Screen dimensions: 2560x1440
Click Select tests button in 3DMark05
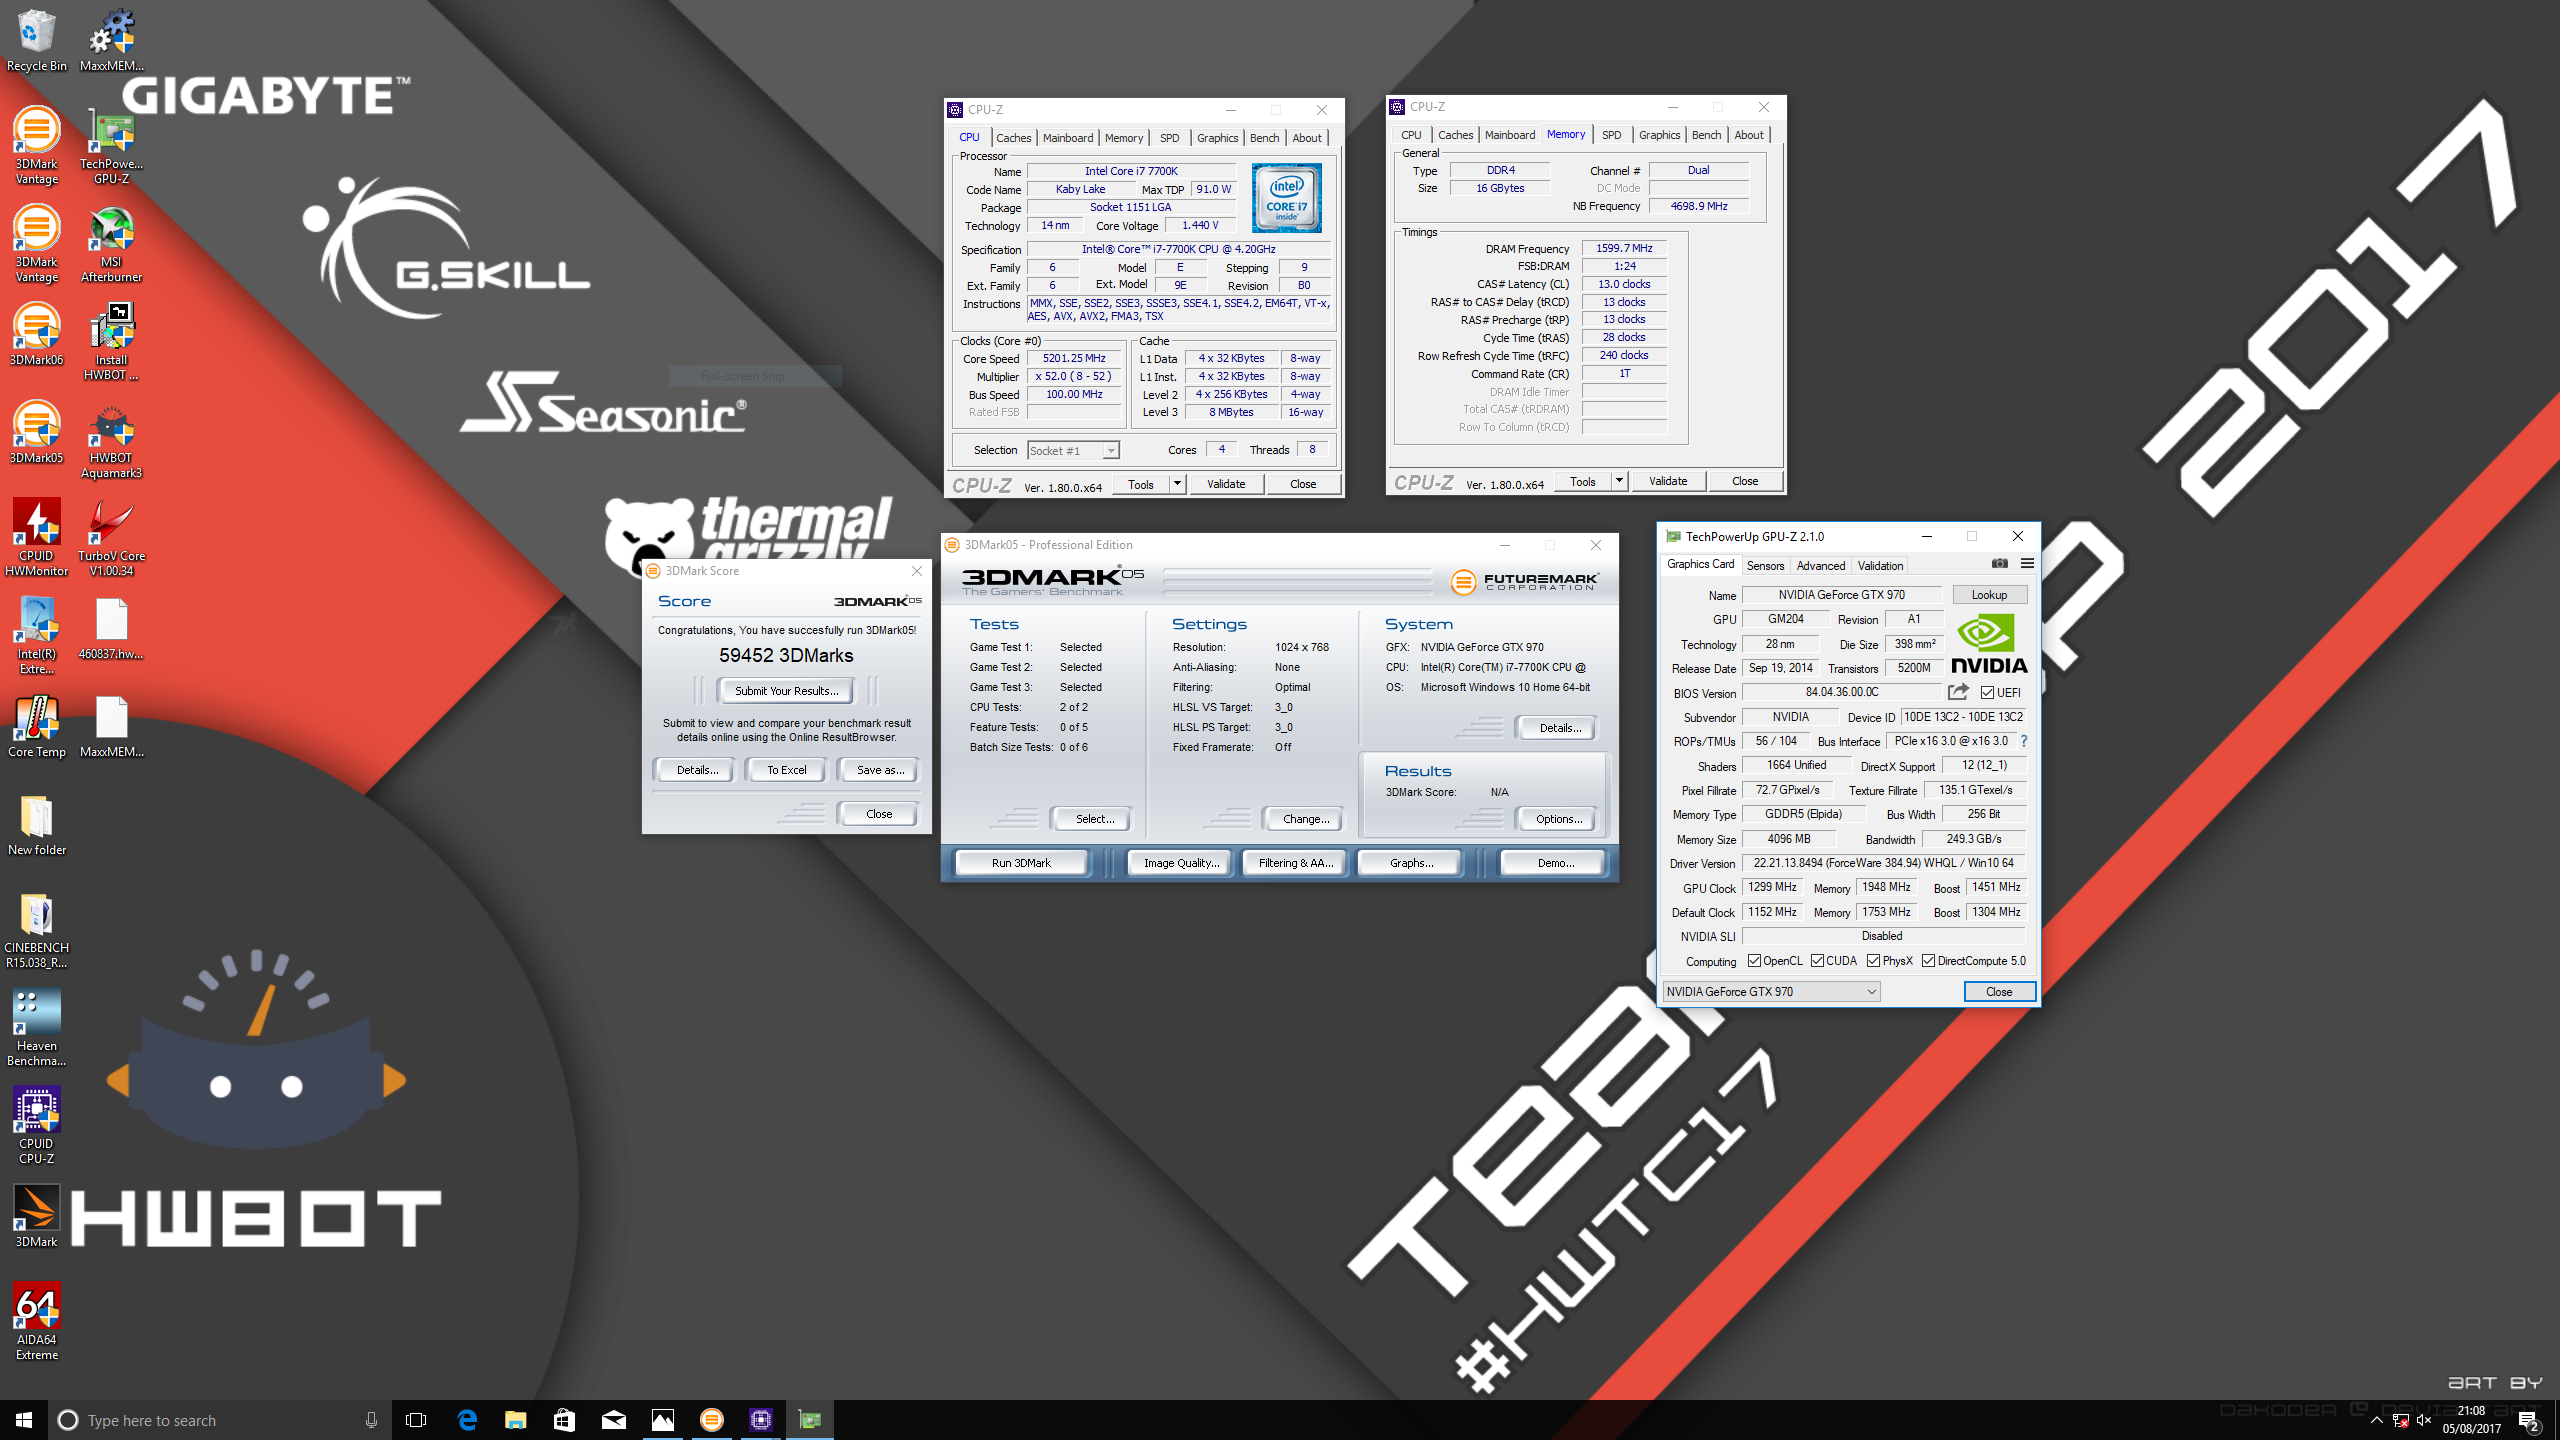(x=1094, y=819)
